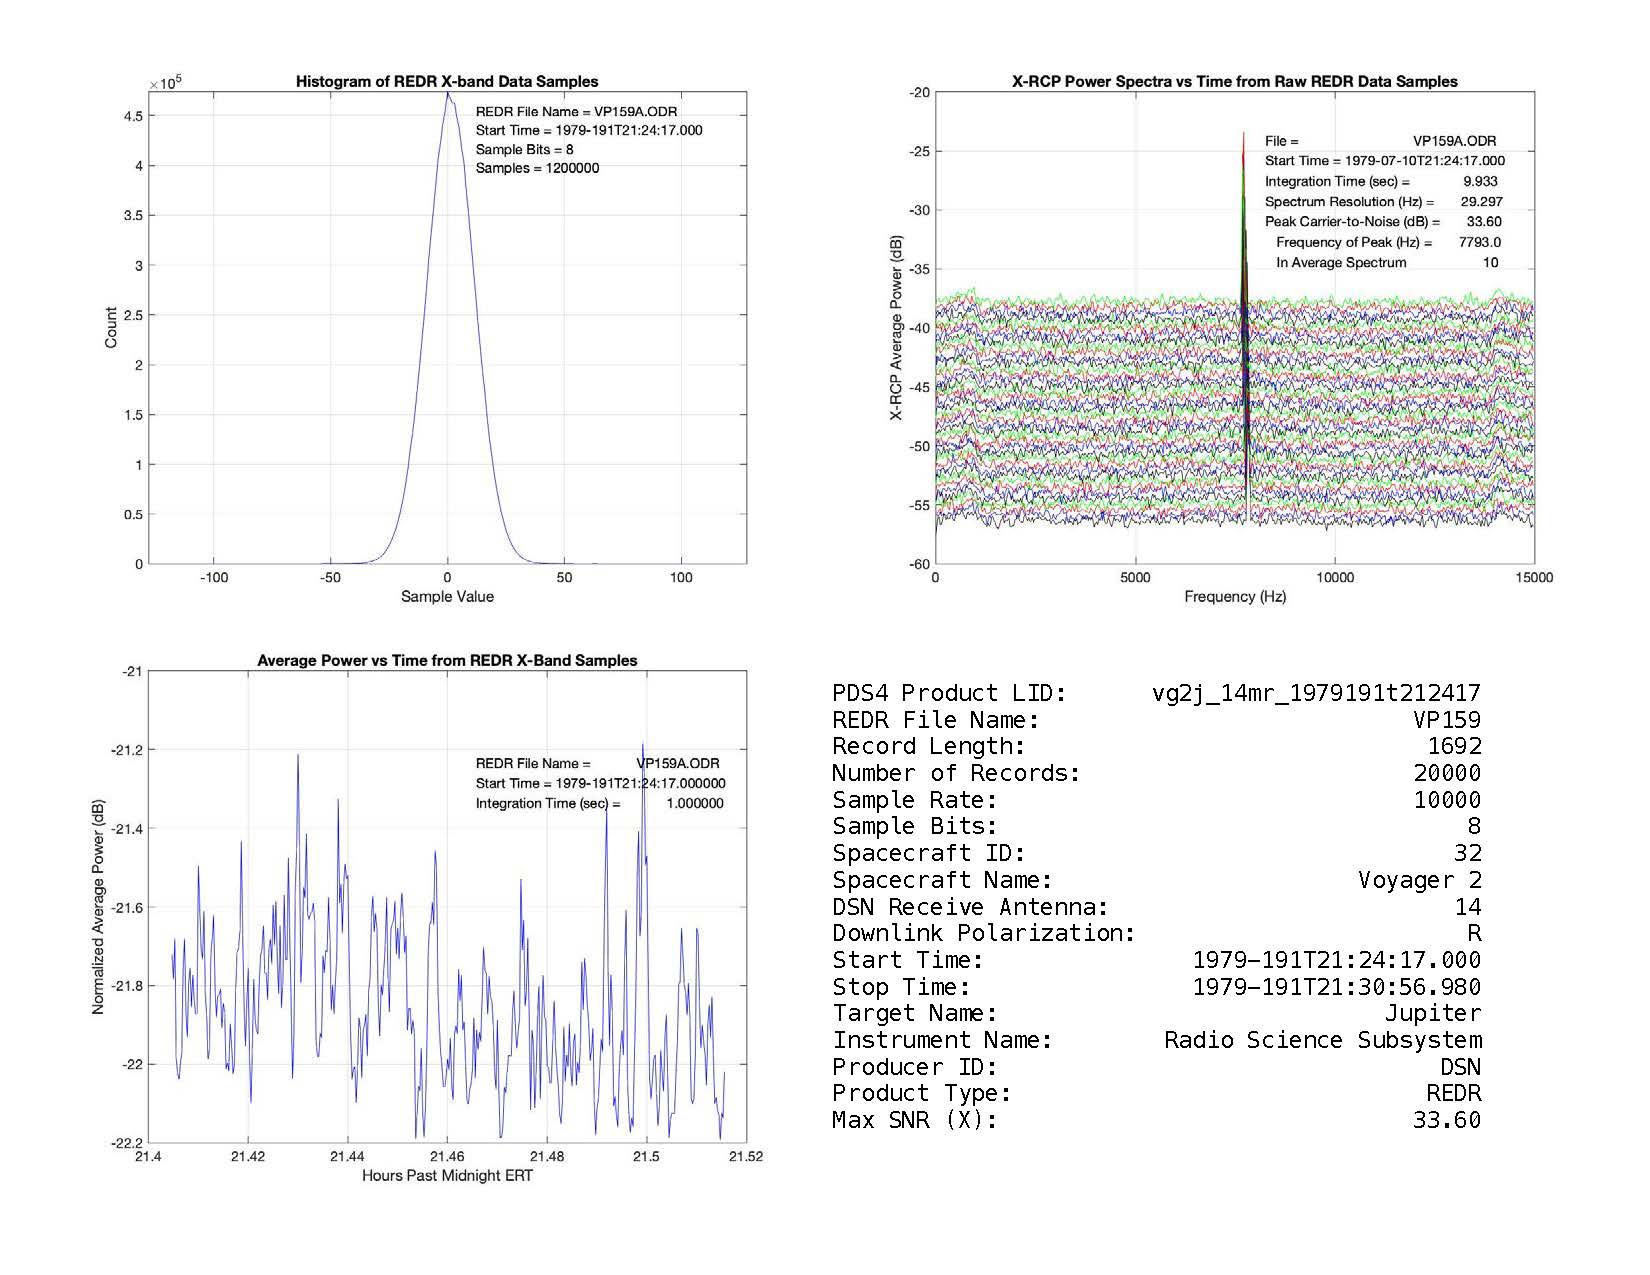Viewport: 1650px width, 1275px height.
Task: Click the carrier peak in the power spectra
Action: click(x=1244, y=140)
